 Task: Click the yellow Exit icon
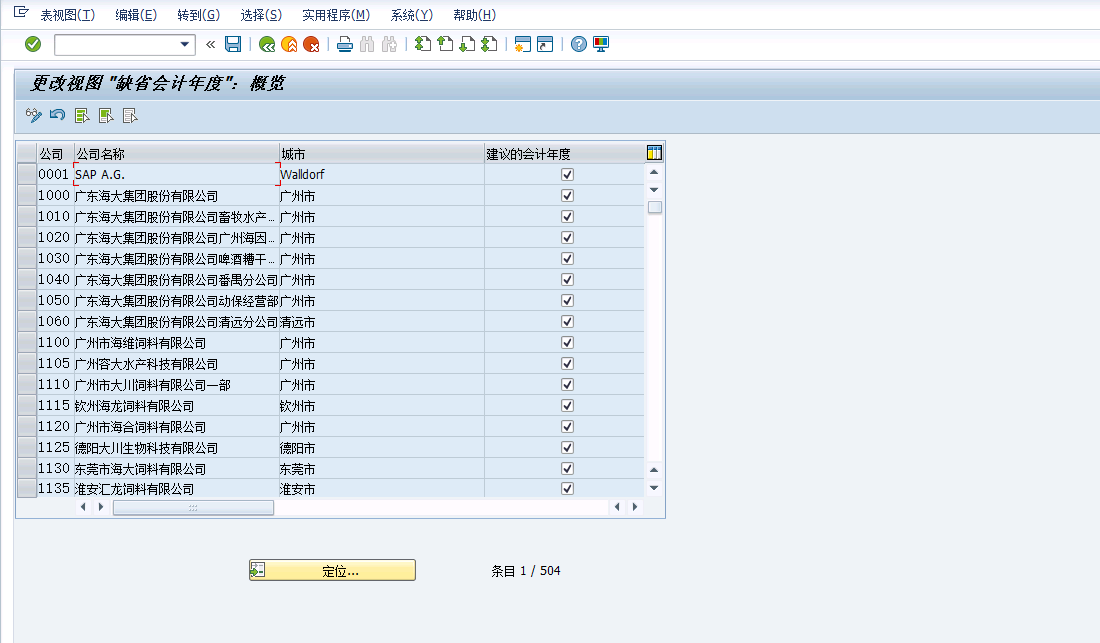click(x=289, y=45)
